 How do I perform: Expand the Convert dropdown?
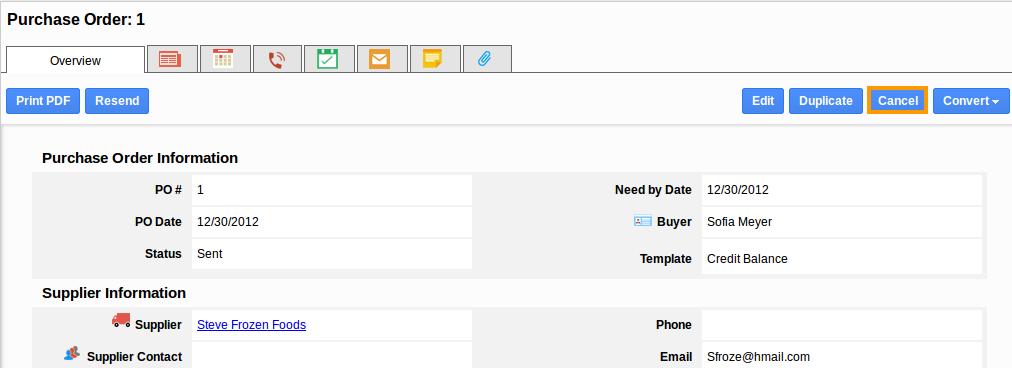click(971, 101)
